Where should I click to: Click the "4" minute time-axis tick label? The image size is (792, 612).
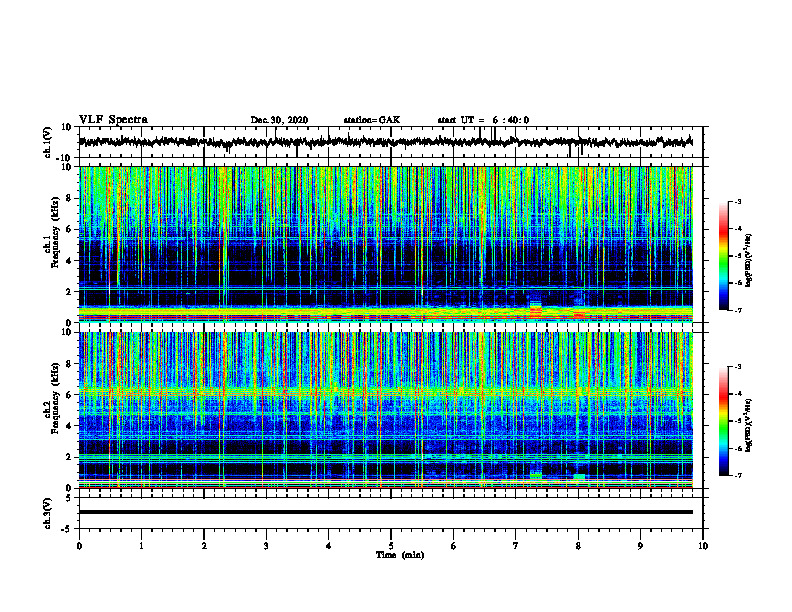(x=329, y=546)
